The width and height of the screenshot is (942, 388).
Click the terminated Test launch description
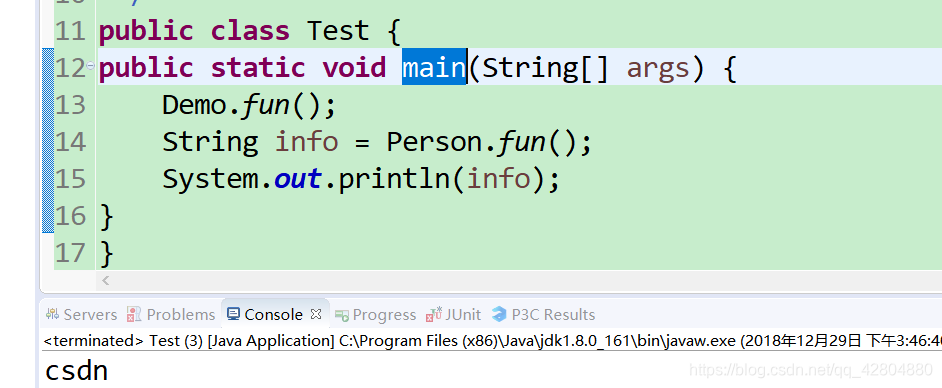pyautogui.click(x=493, y=341)
